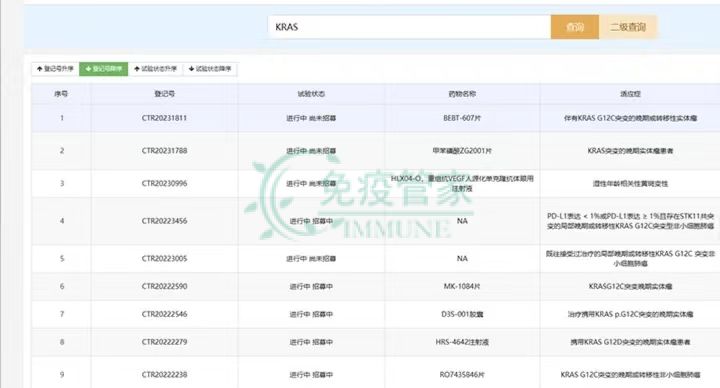Click the 序号 column header

tap(61, 94)
